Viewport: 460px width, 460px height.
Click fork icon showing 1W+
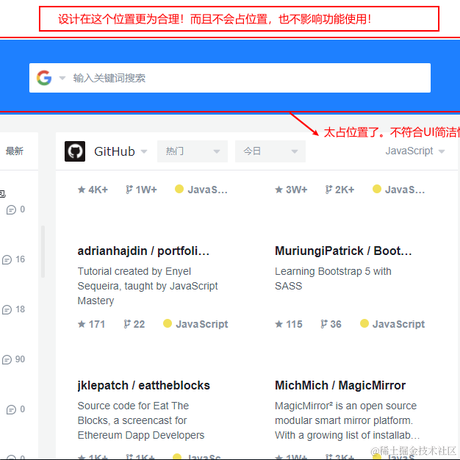[x=129, y=190]
